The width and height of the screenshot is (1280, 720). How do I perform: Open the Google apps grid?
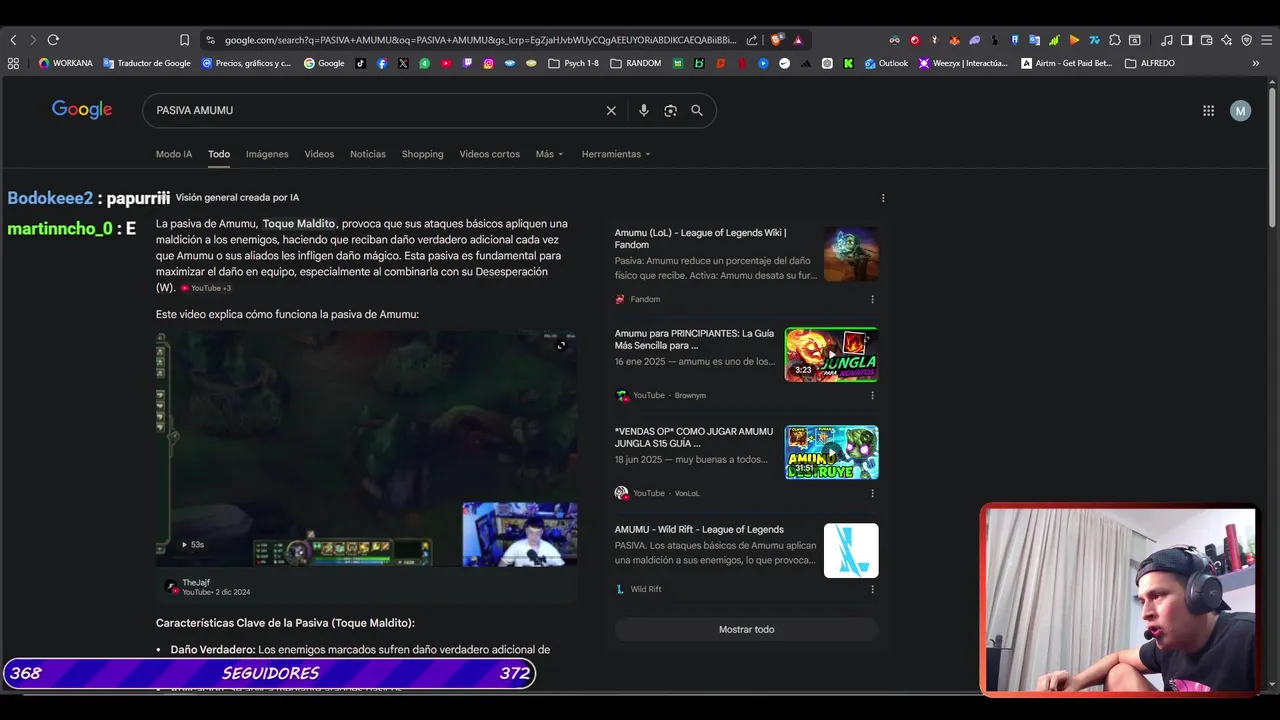pos(1208,111)
